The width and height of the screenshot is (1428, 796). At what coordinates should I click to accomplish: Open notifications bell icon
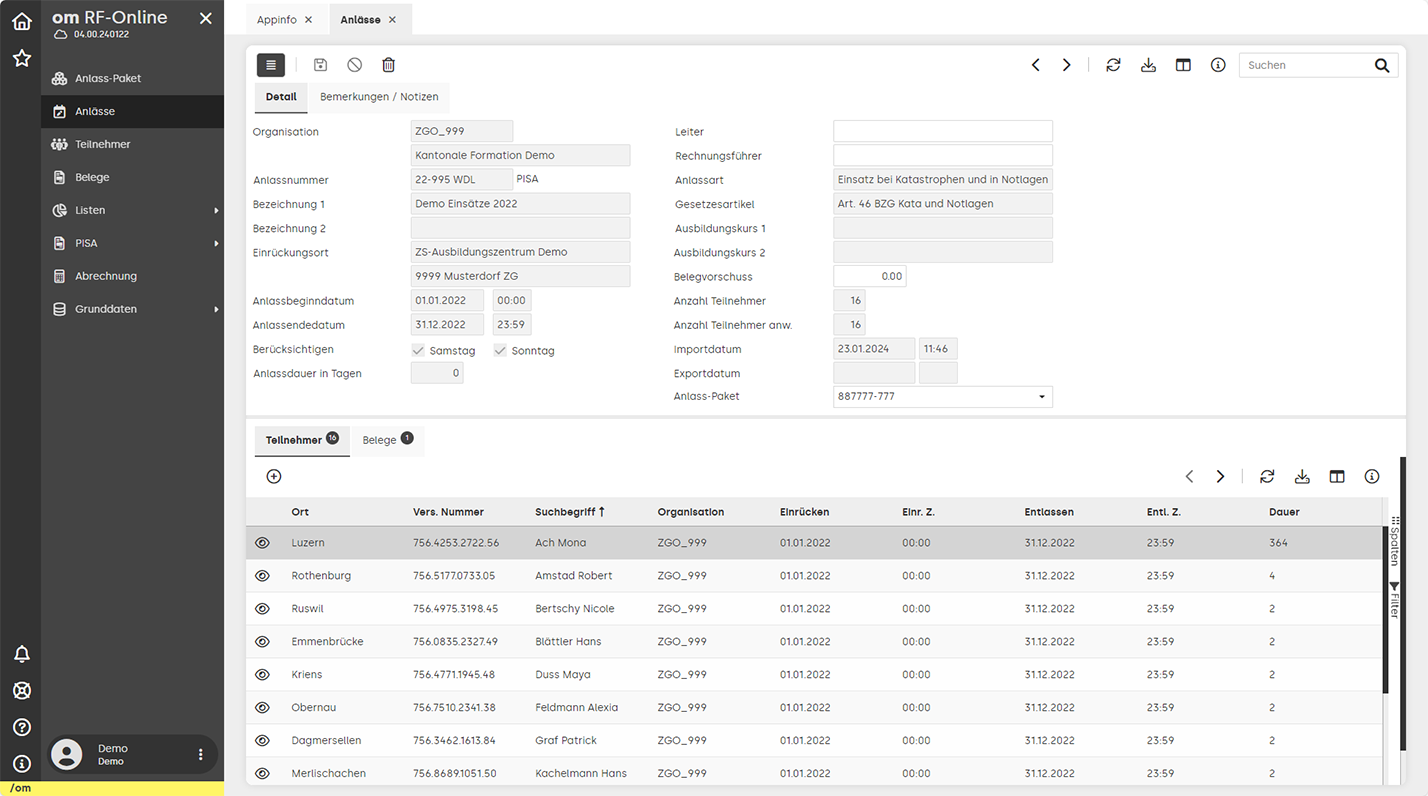21,654
